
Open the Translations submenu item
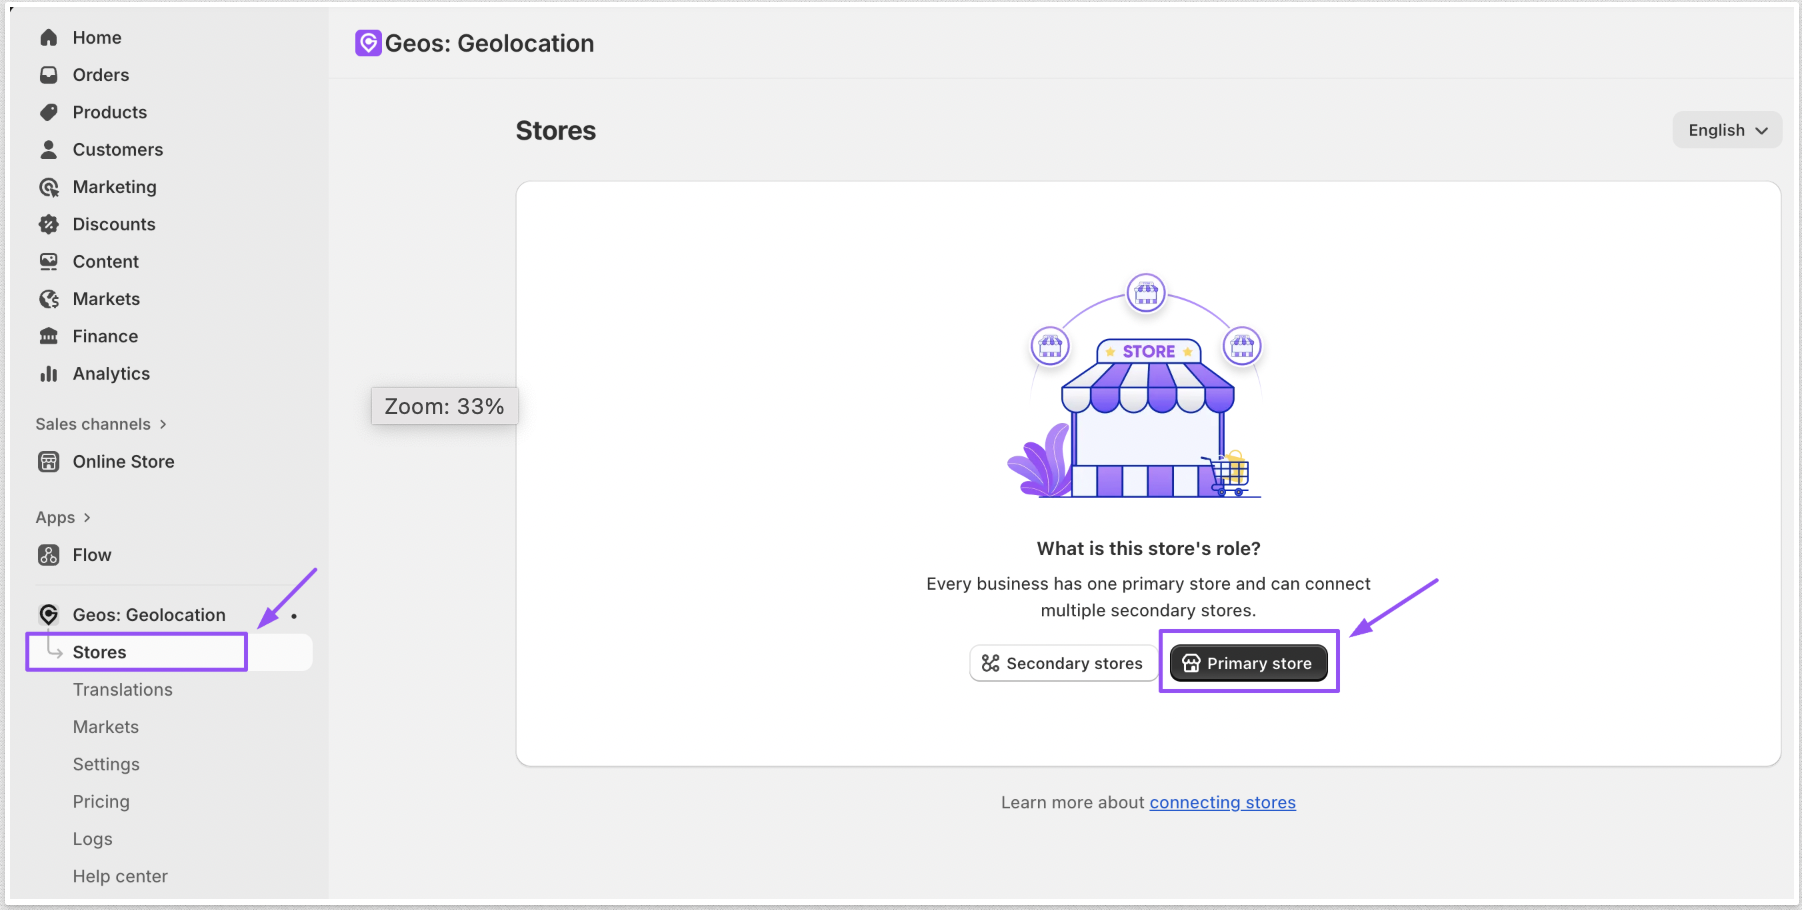[x=122, y=690]
